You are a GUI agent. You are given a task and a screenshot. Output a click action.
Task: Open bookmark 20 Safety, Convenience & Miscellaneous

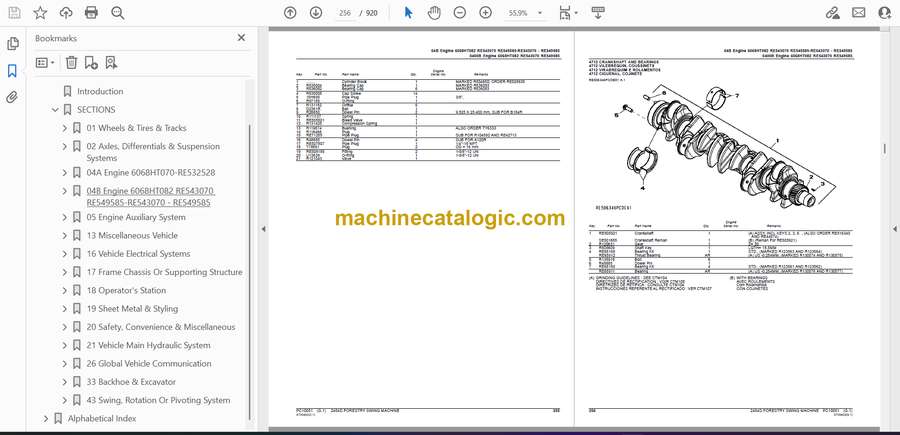(161, 327)
